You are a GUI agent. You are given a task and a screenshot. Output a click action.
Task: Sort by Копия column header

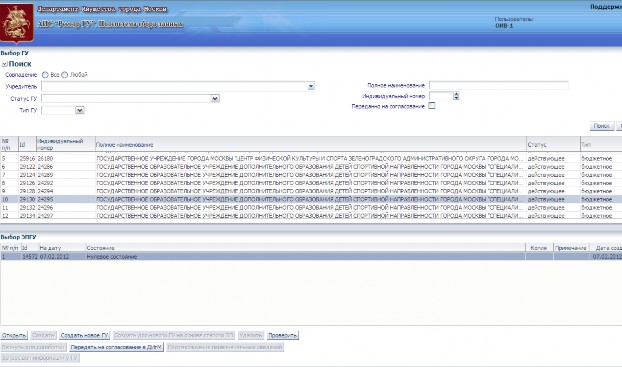[x=539, y=248]
